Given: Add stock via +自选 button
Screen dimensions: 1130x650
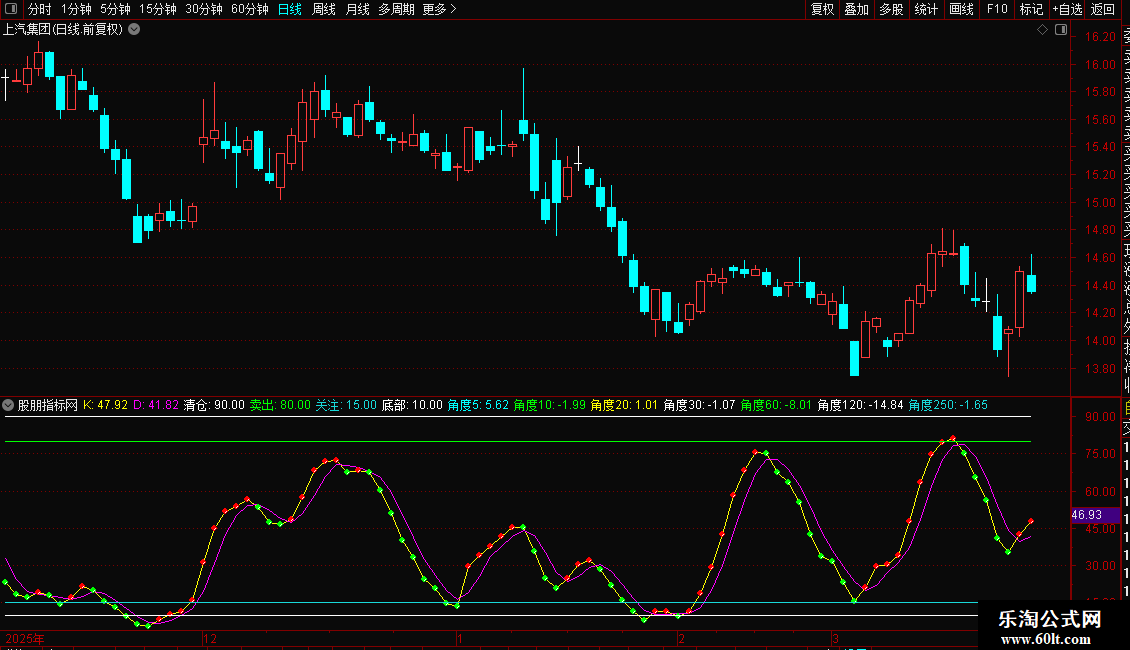Looking at the screenshot, I should click(x=1067, y=9).
